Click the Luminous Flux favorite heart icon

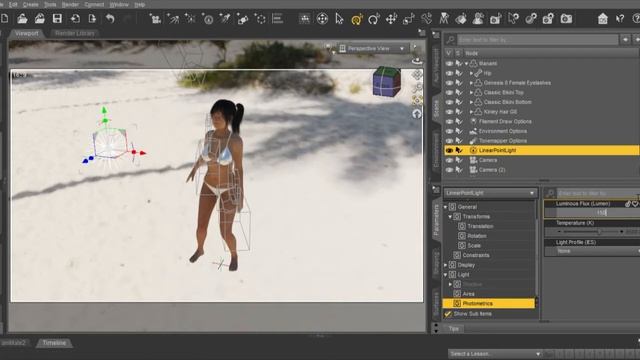[x=635, y=204]
